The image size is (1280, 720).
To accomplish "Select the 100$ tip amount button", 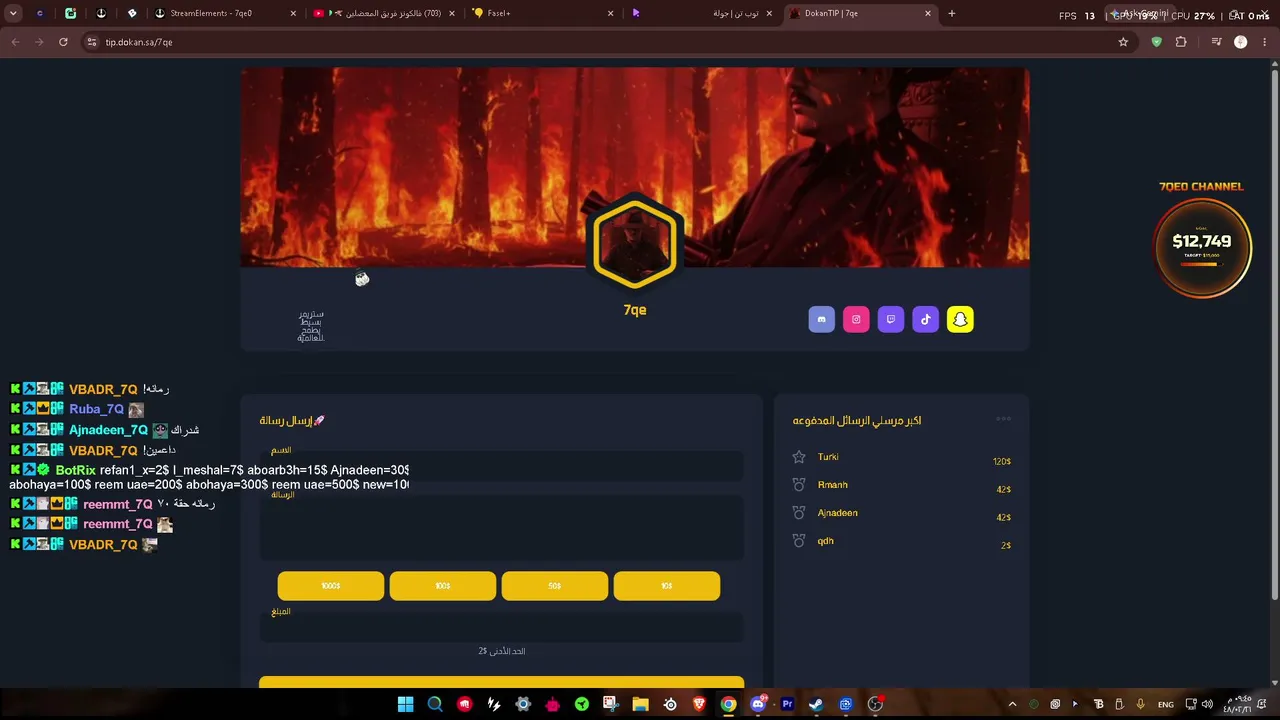I will click(x=443, y=586).
